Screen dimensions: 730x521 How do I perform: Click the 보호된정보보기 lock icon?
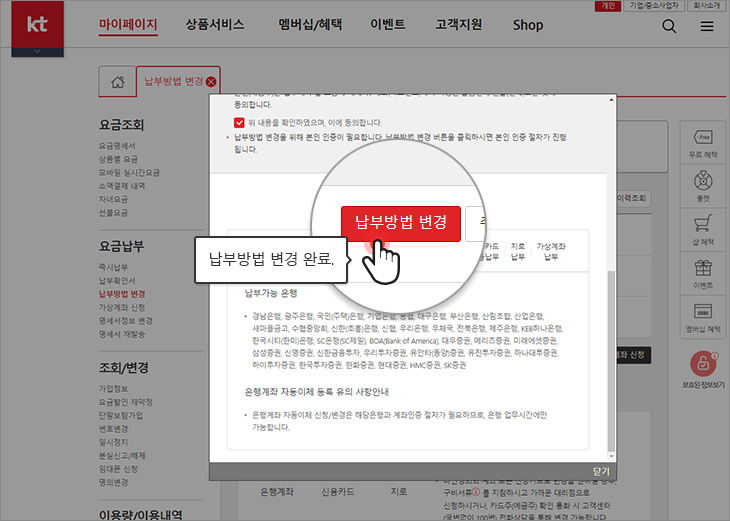pos(703,364)
